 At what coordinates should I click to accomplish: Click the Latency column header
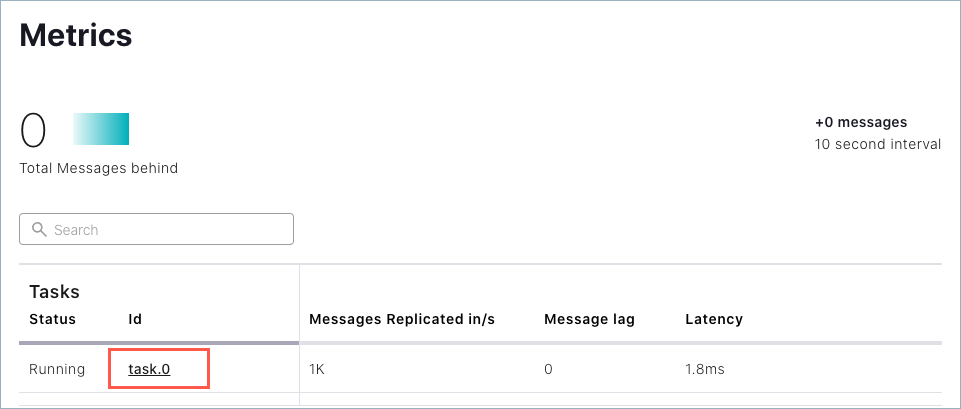tap(714, 319)
